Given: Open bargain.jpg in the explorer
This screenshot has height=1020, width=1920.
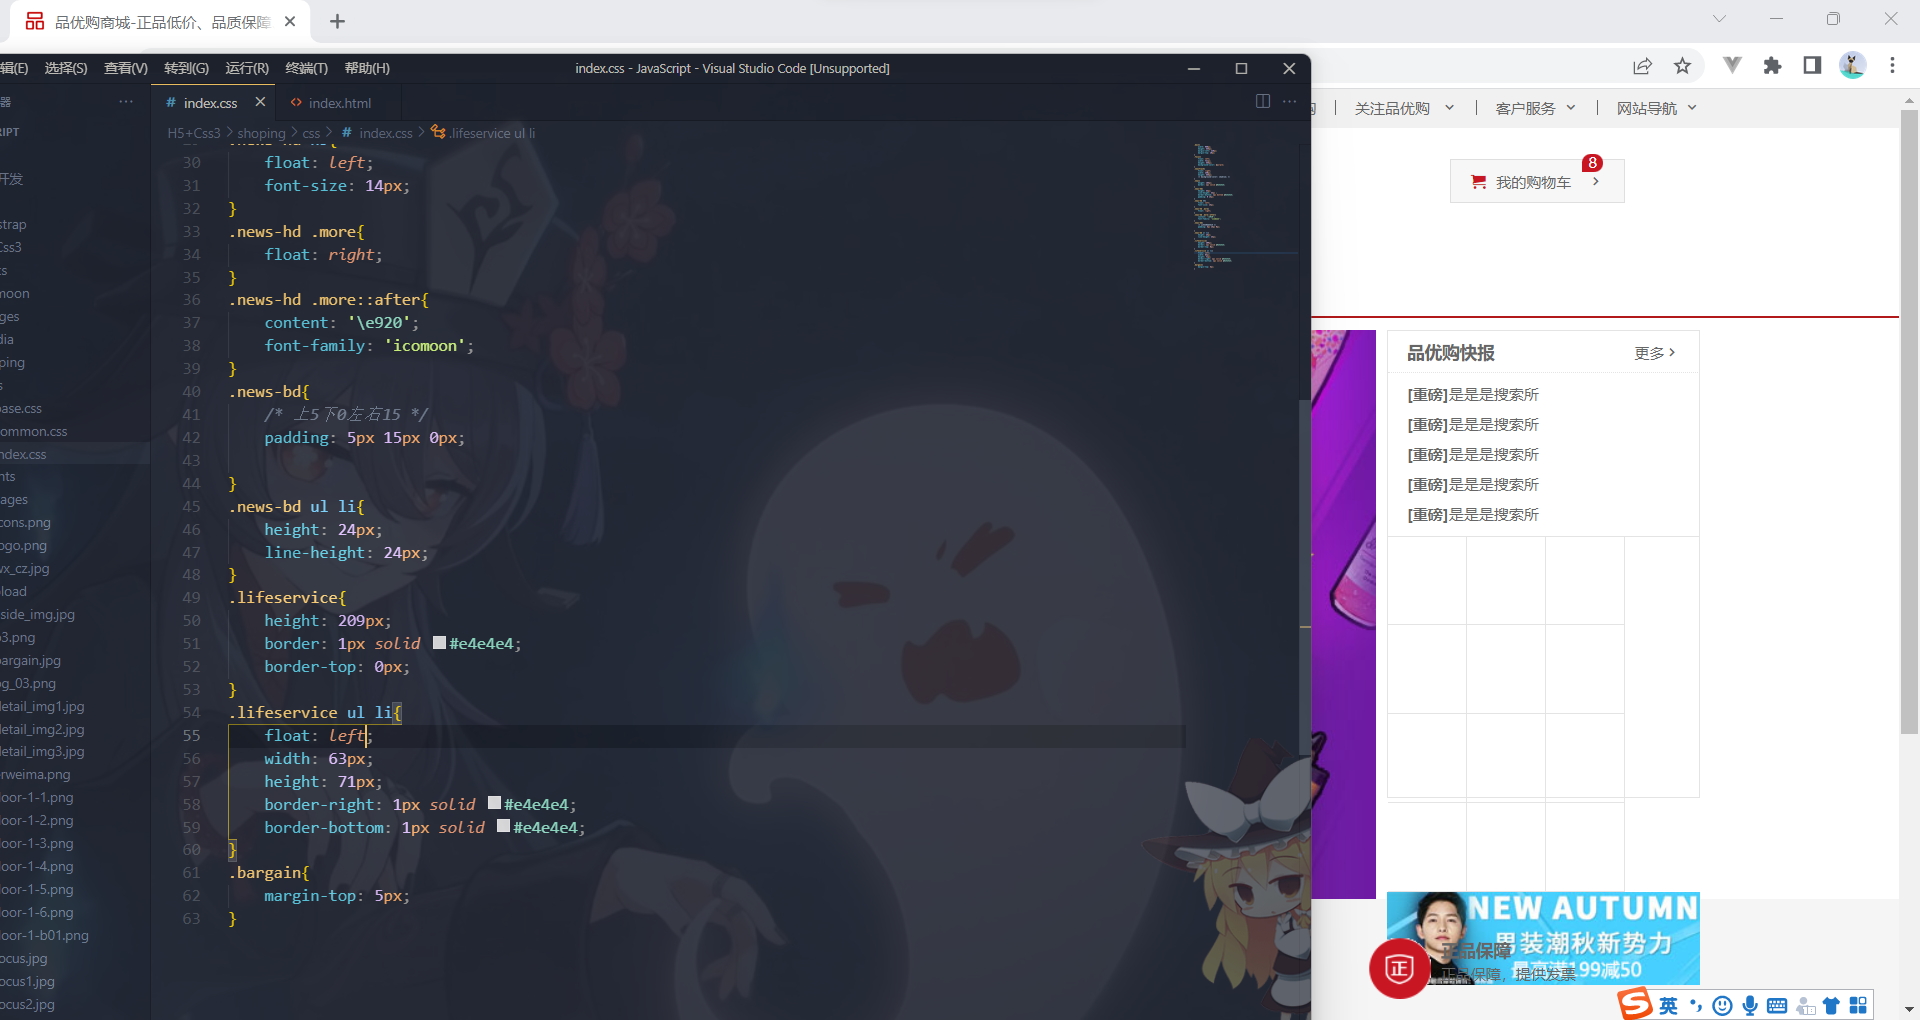Looking at the screenshot, I should tap(31, 660).
